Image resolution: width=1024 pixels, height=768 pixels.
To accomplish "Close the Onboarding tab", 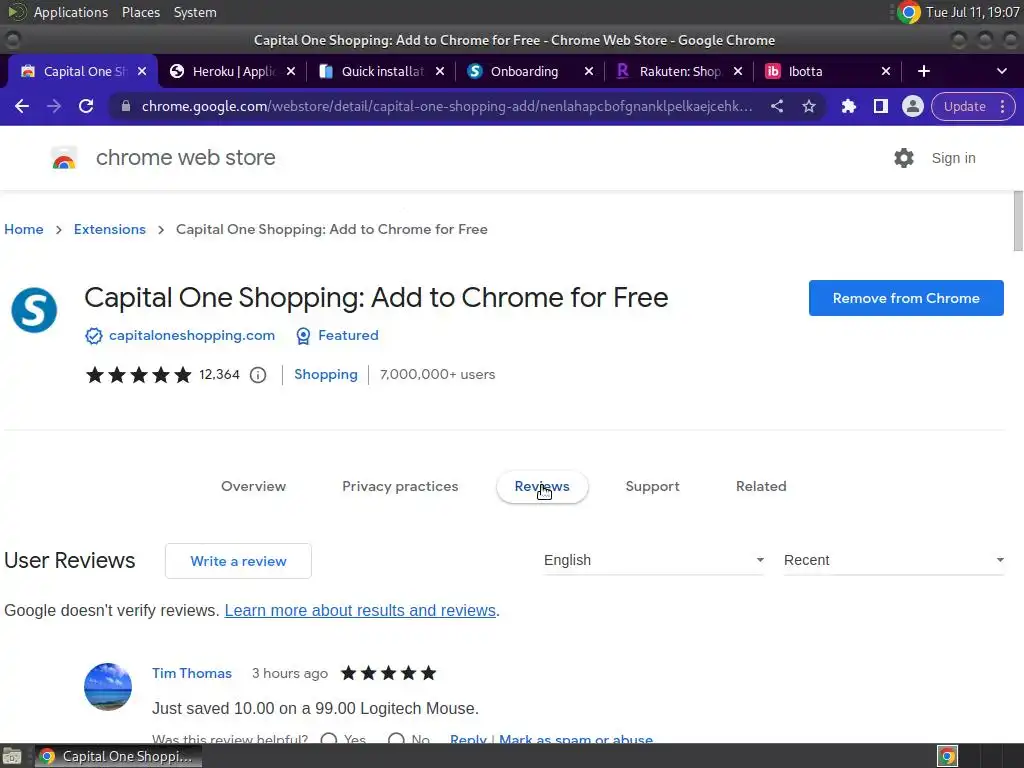I will tap(588, 71).
